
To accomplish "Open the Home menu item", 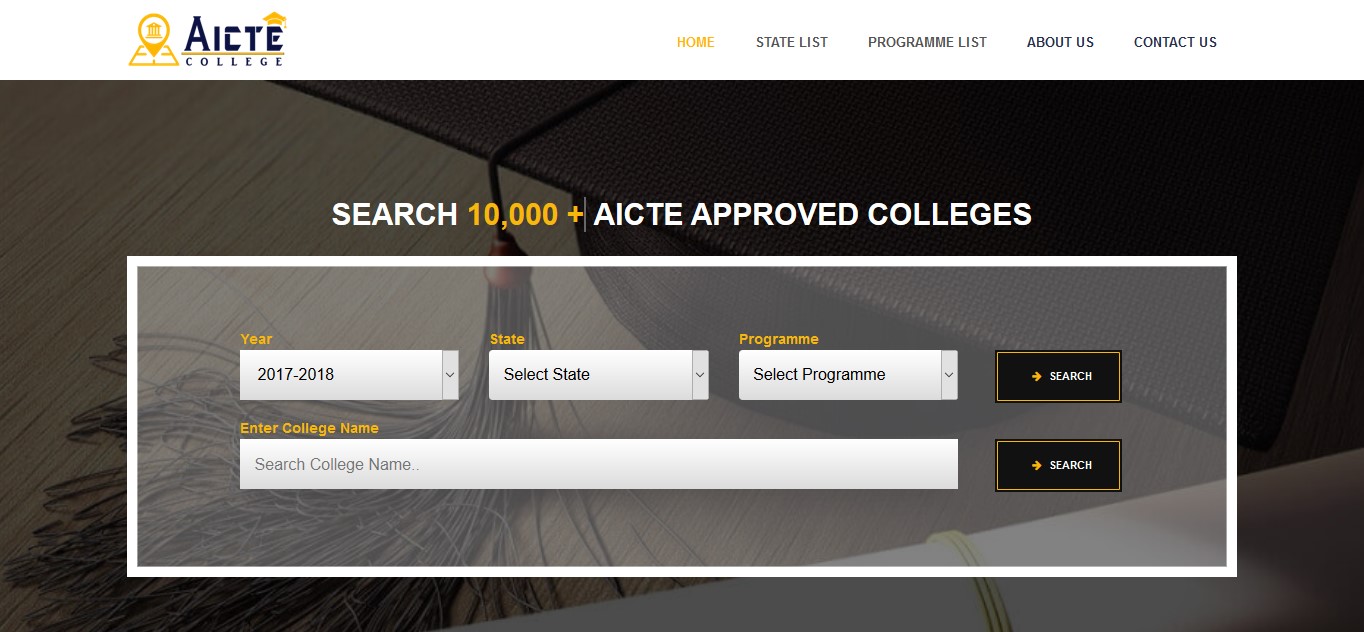I will click(x=695, y=42).
